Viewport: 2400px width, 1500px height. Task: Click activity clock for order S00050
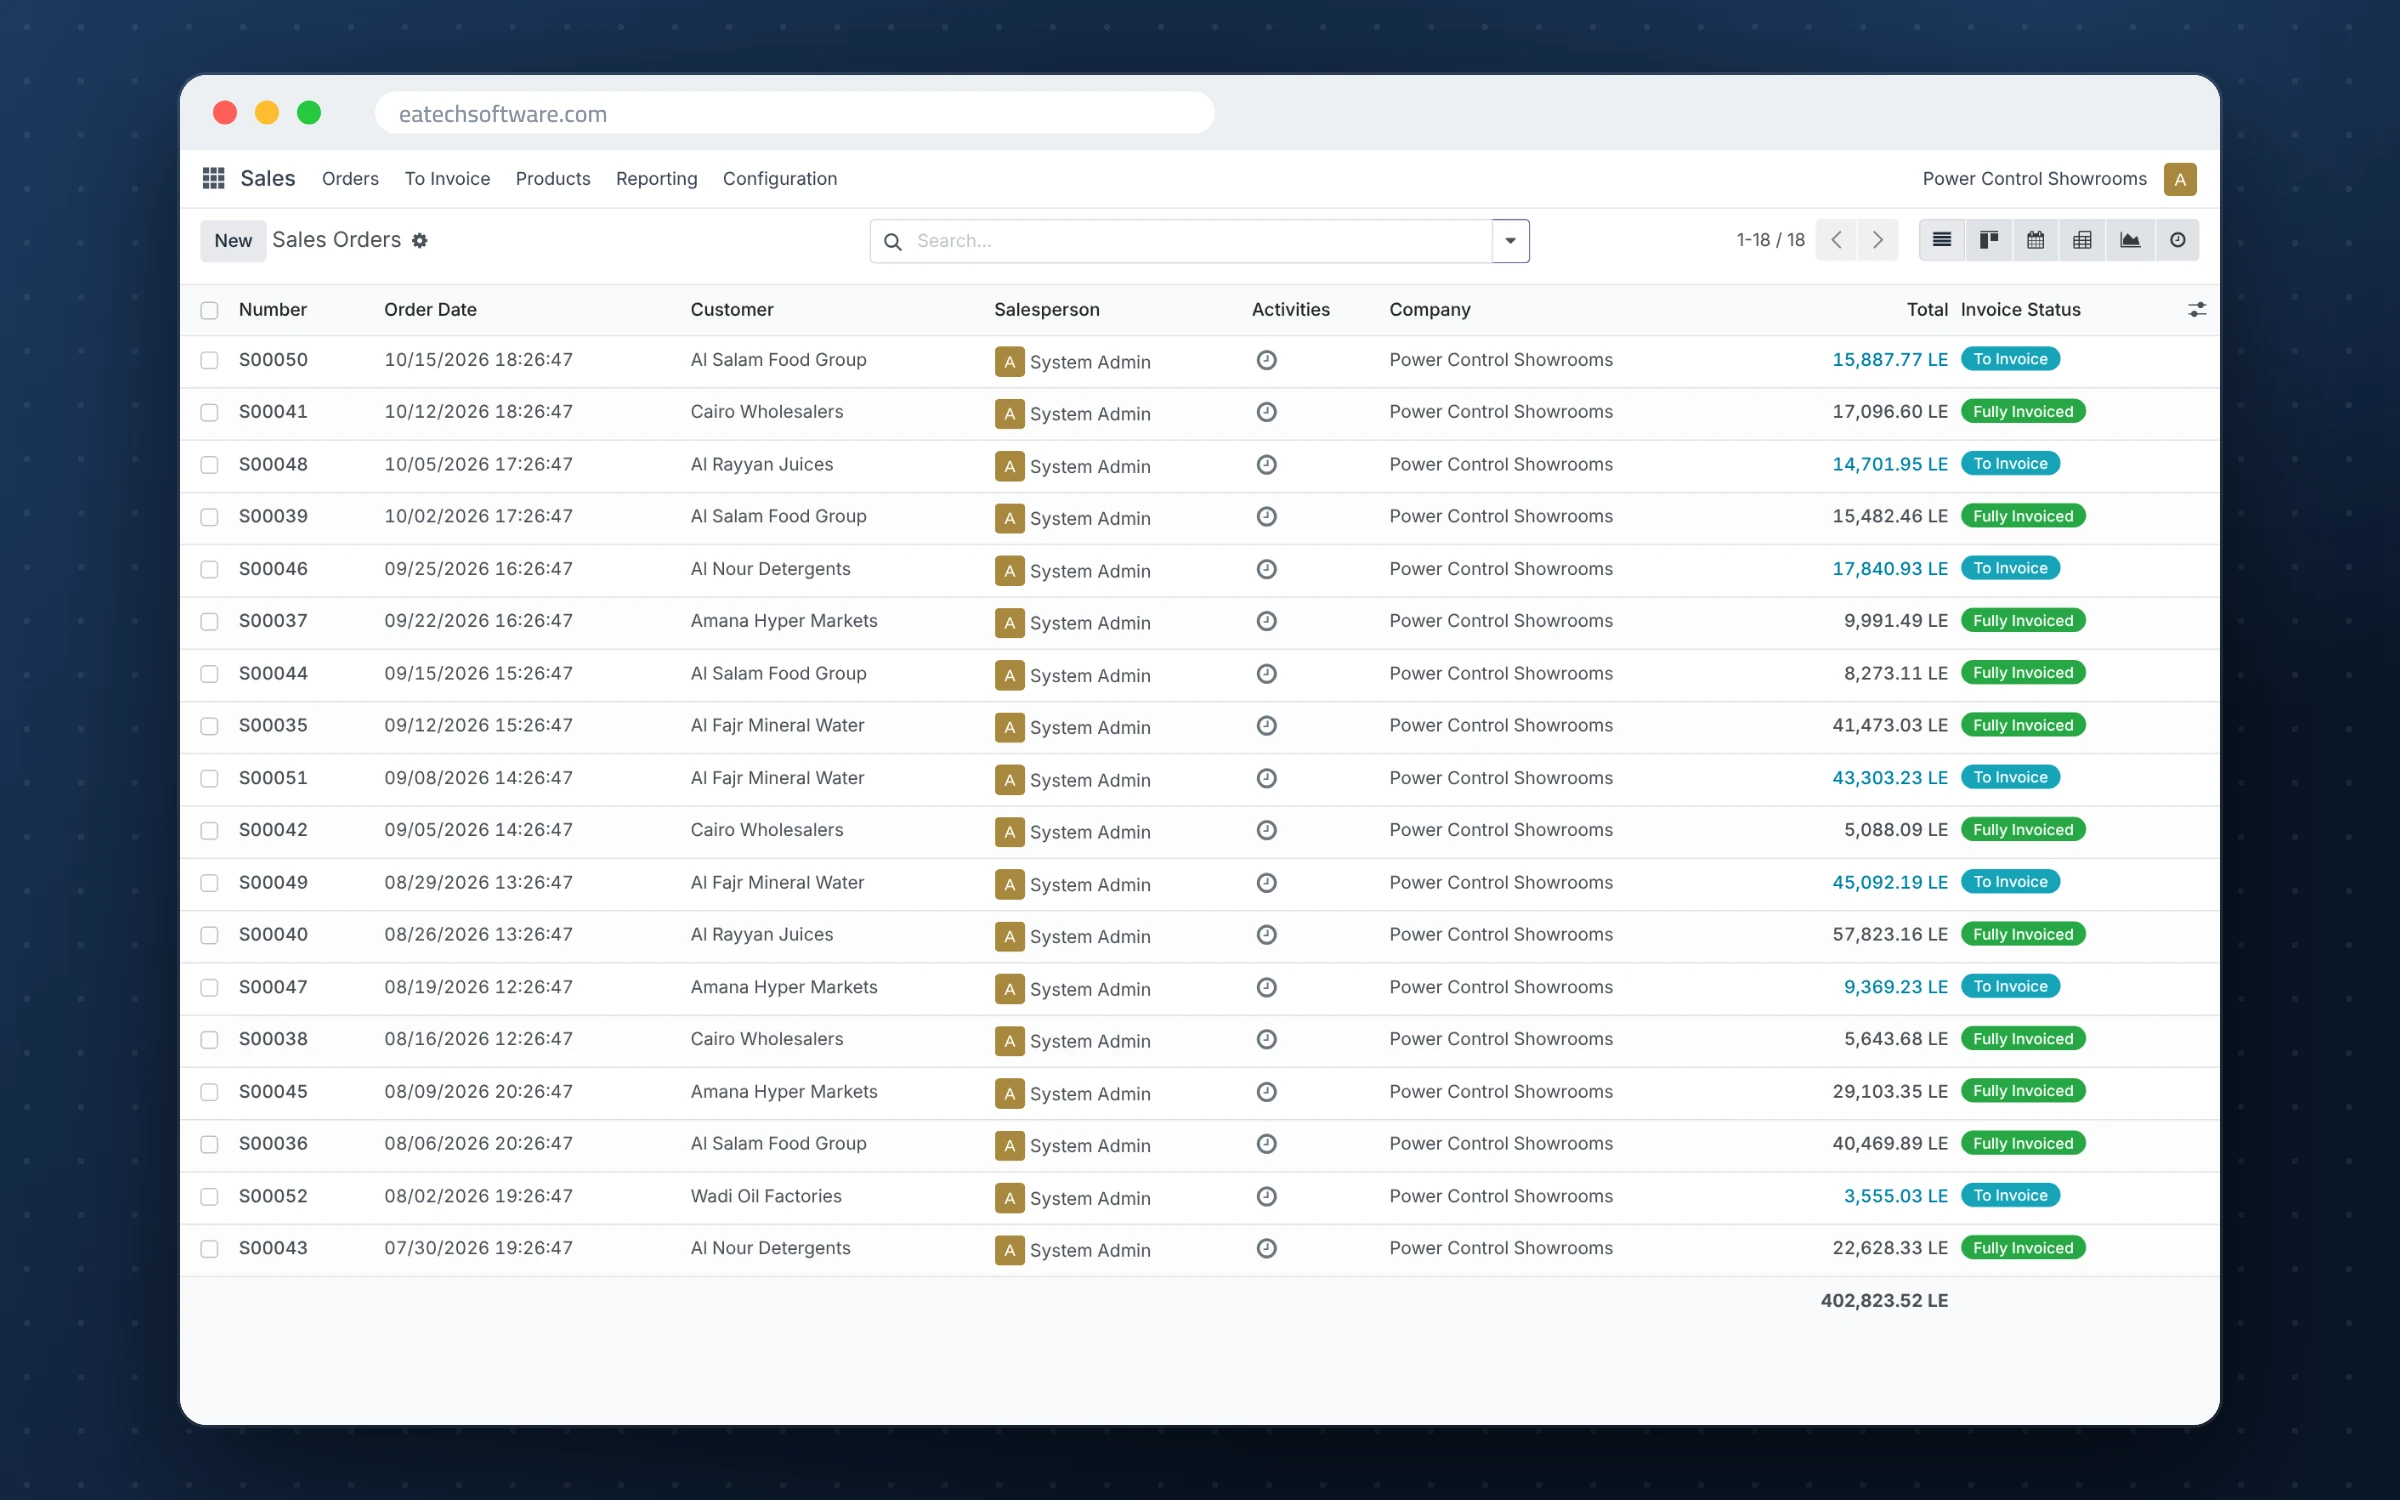point(1266,360)
